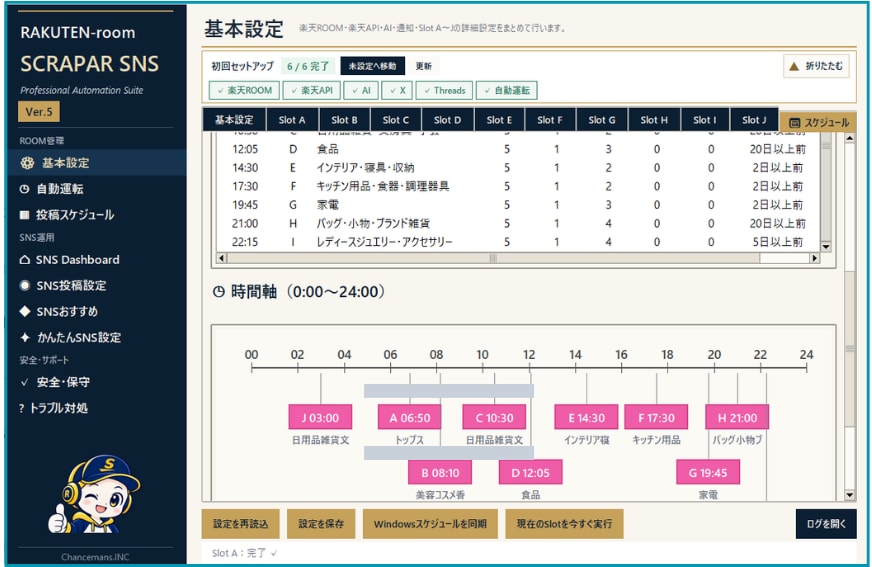Click the AI completed setup chip
Viewport: 872px width, 567px height.
[x=361, y=90]
